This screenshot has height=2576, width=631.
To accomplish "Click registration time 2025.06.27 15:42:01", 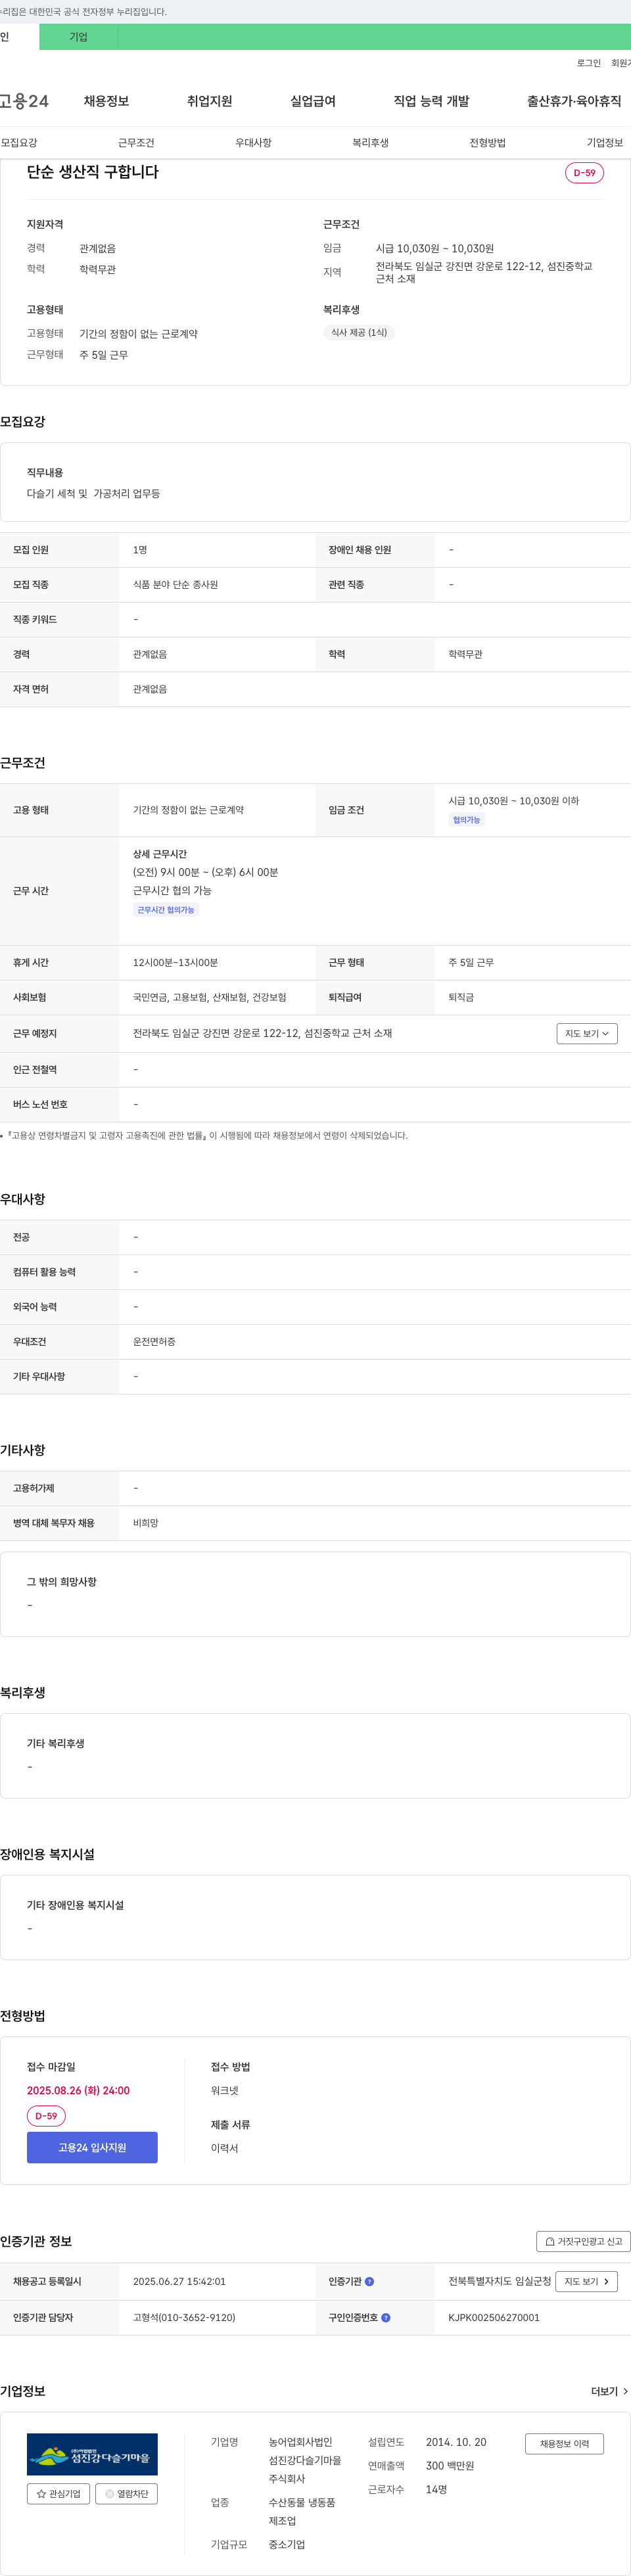I will 179,2281.
